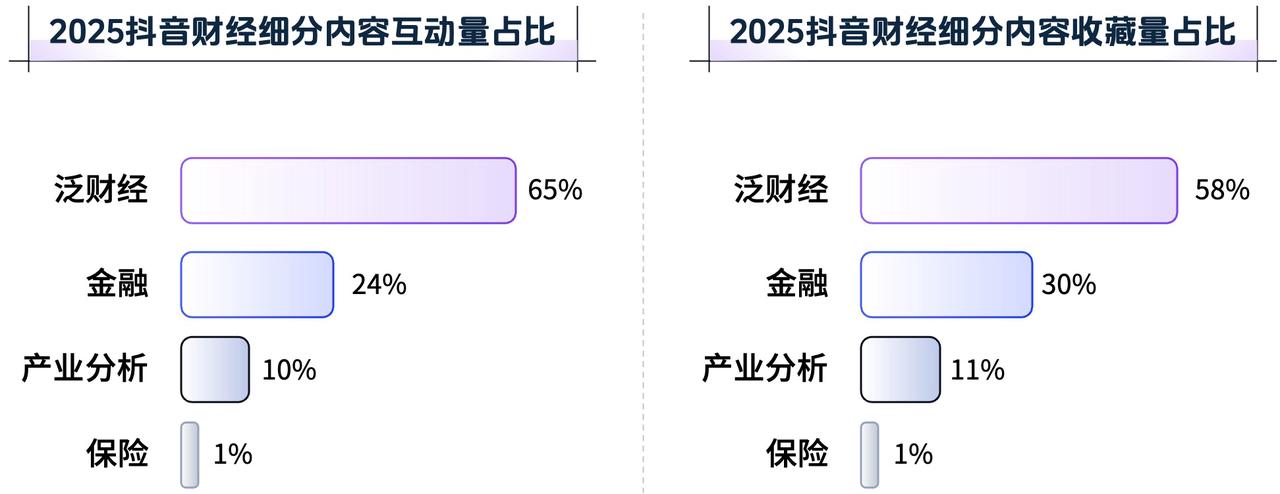The width and height of the screenshot is (1280, 494).
Task: Click the 互动量占比 chart title
Action: click(302, 31)
